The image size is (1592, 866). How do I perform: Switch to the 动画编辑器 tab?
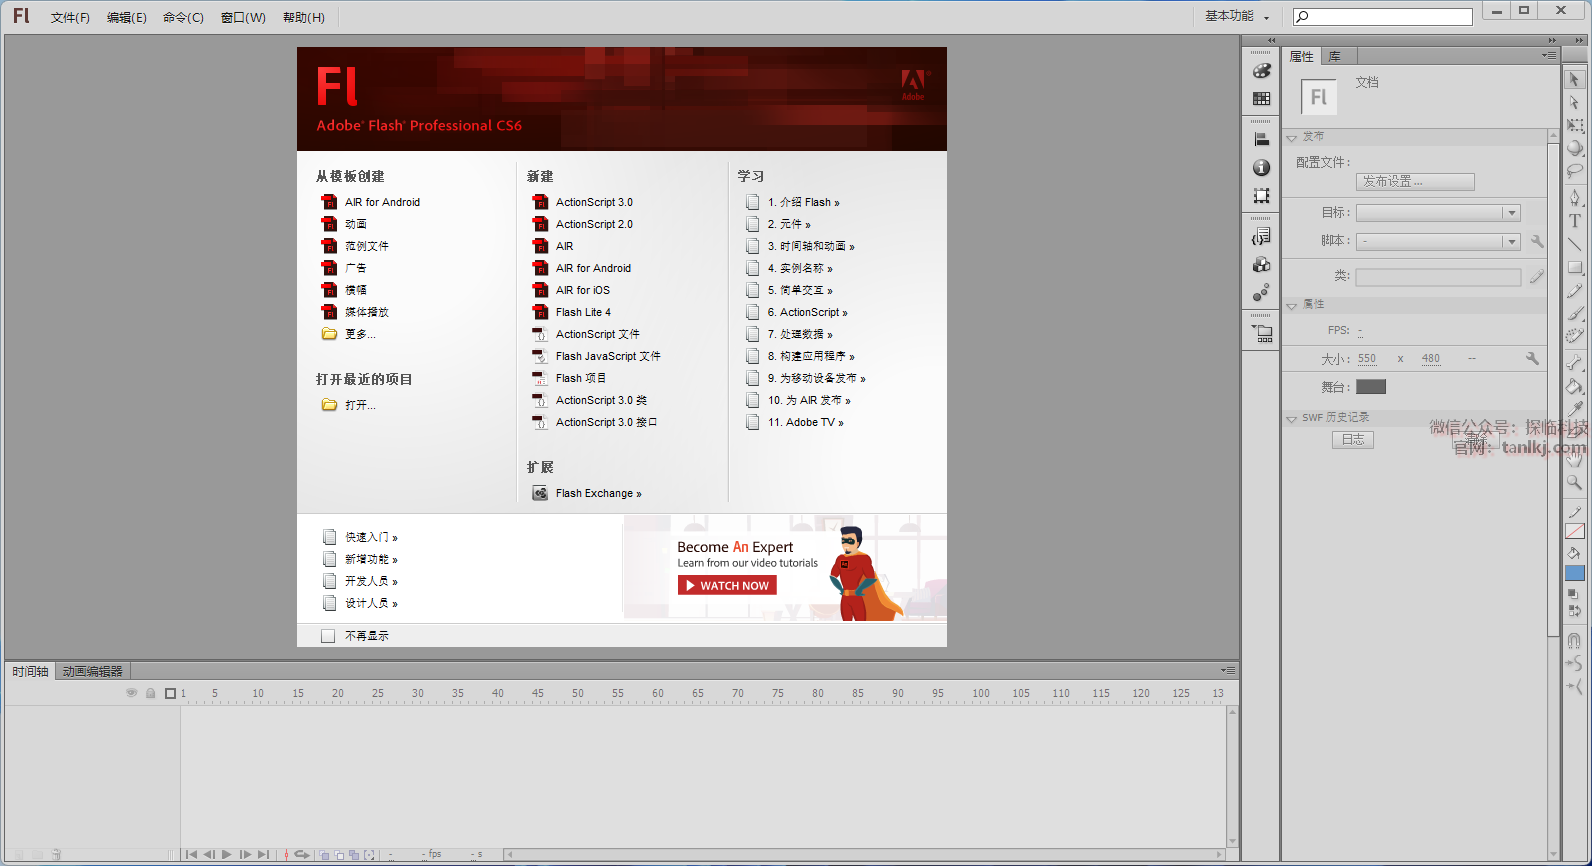[93, 671]
